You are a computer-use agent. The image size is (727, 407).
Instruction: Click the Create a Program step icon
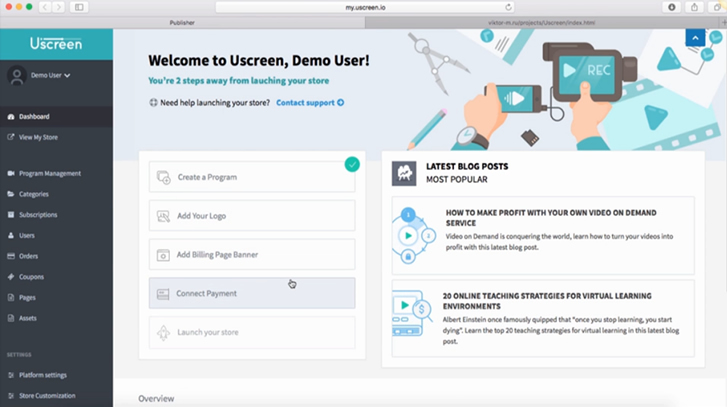pos(163,177)
